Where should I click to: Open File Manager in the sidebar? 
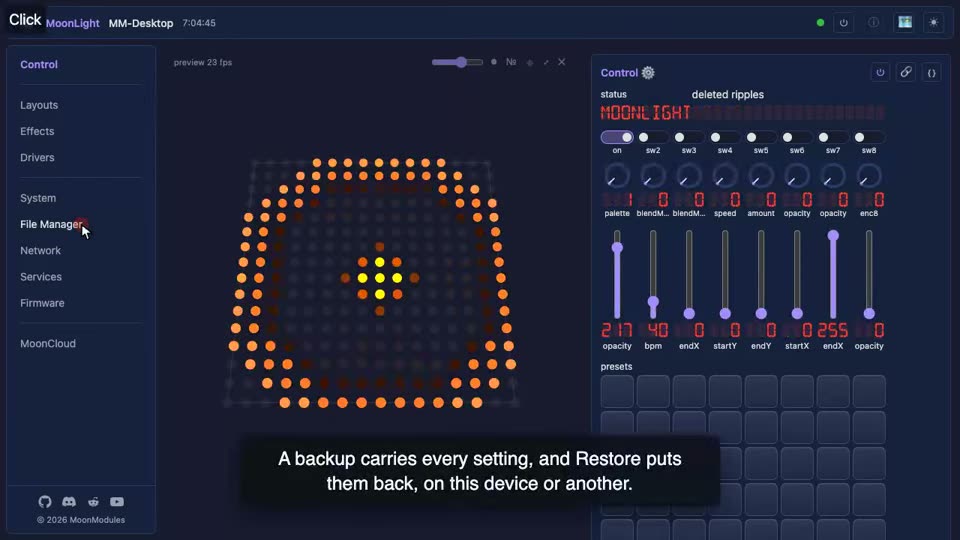(x=51, y=225)
